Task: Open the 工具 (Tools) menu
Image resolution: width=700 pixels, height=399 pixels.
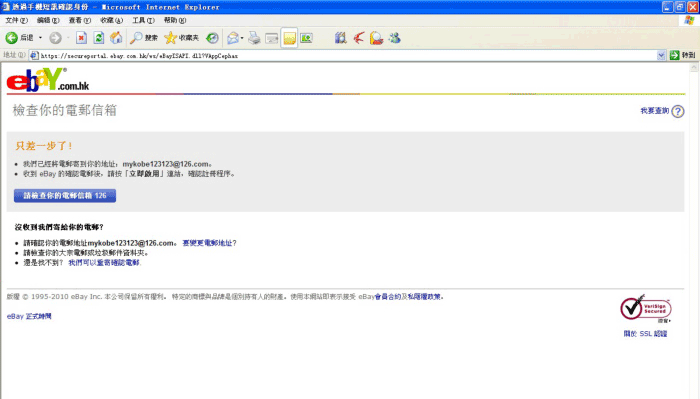Action: (143, 20)
